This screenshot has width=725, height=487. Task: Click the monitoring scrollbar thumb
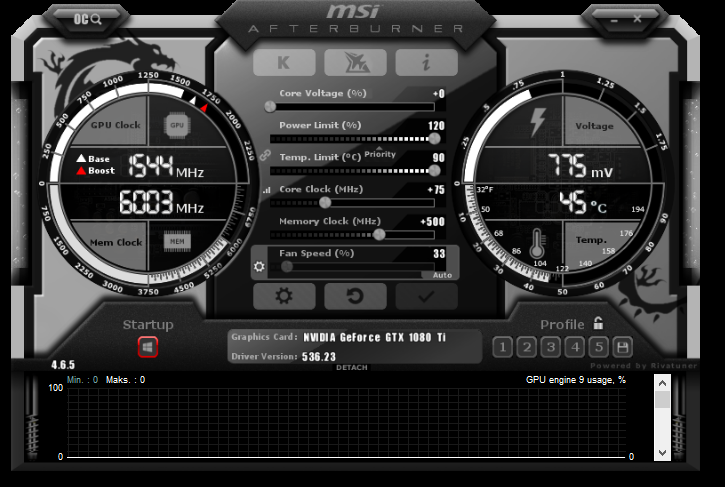point(662,400)
